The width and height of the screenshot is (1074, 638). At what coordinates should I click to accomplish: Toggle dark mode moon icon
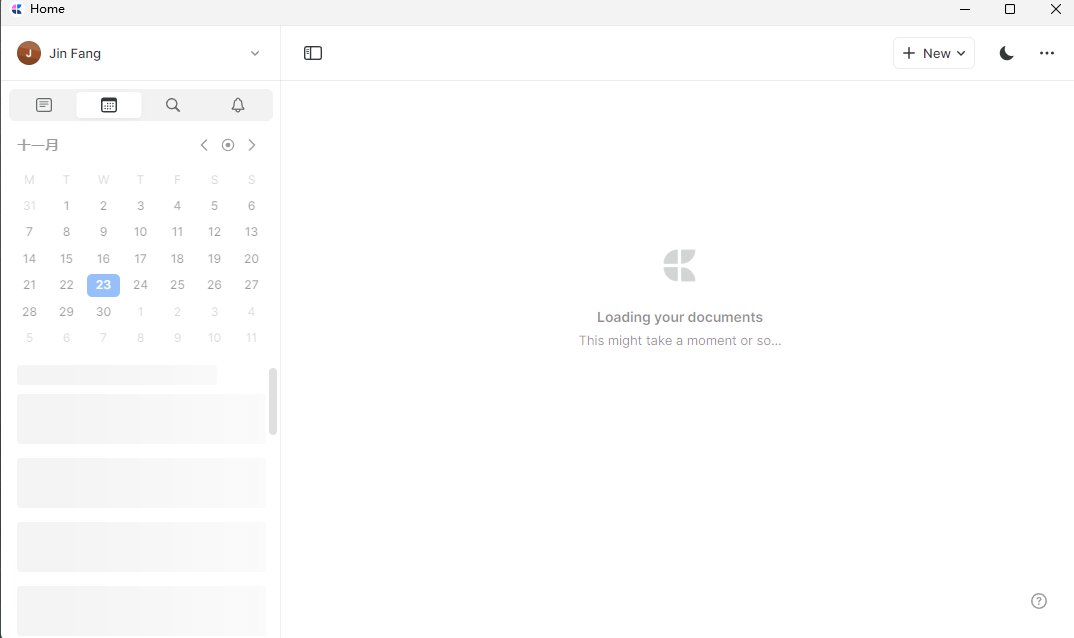(1007, 53)
